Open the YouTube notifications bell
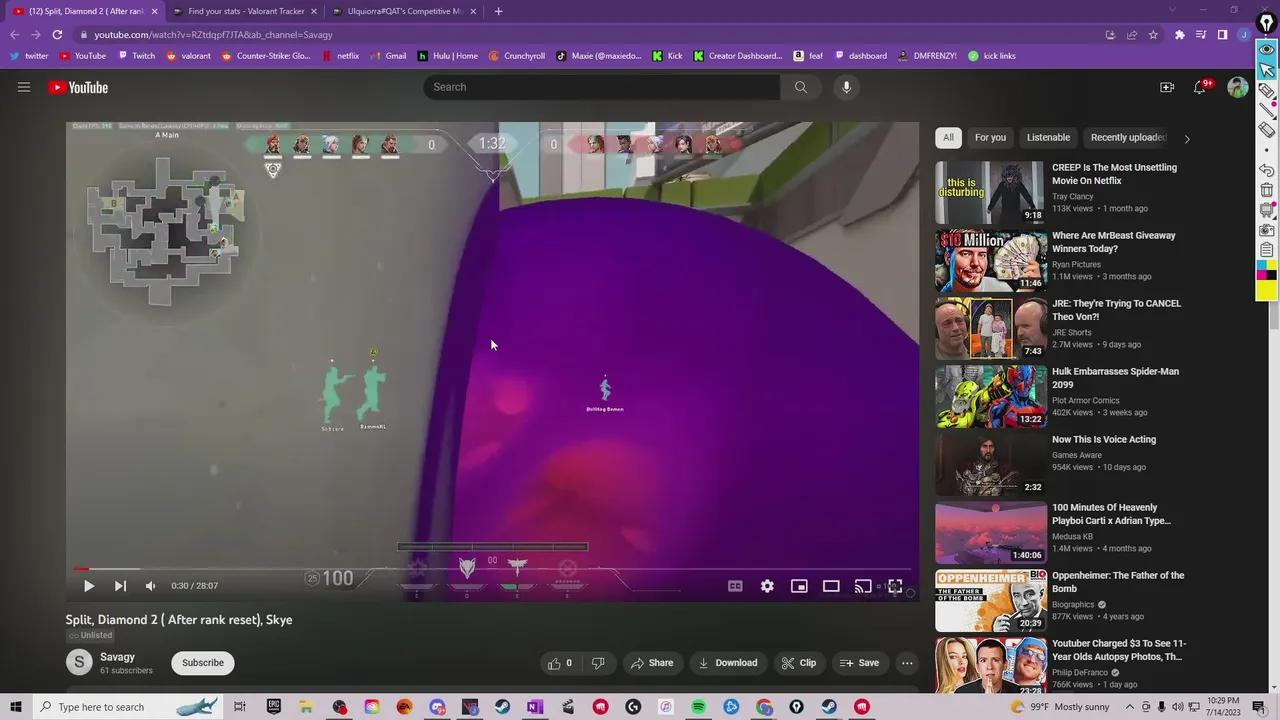 click(x=1200, y=87)
